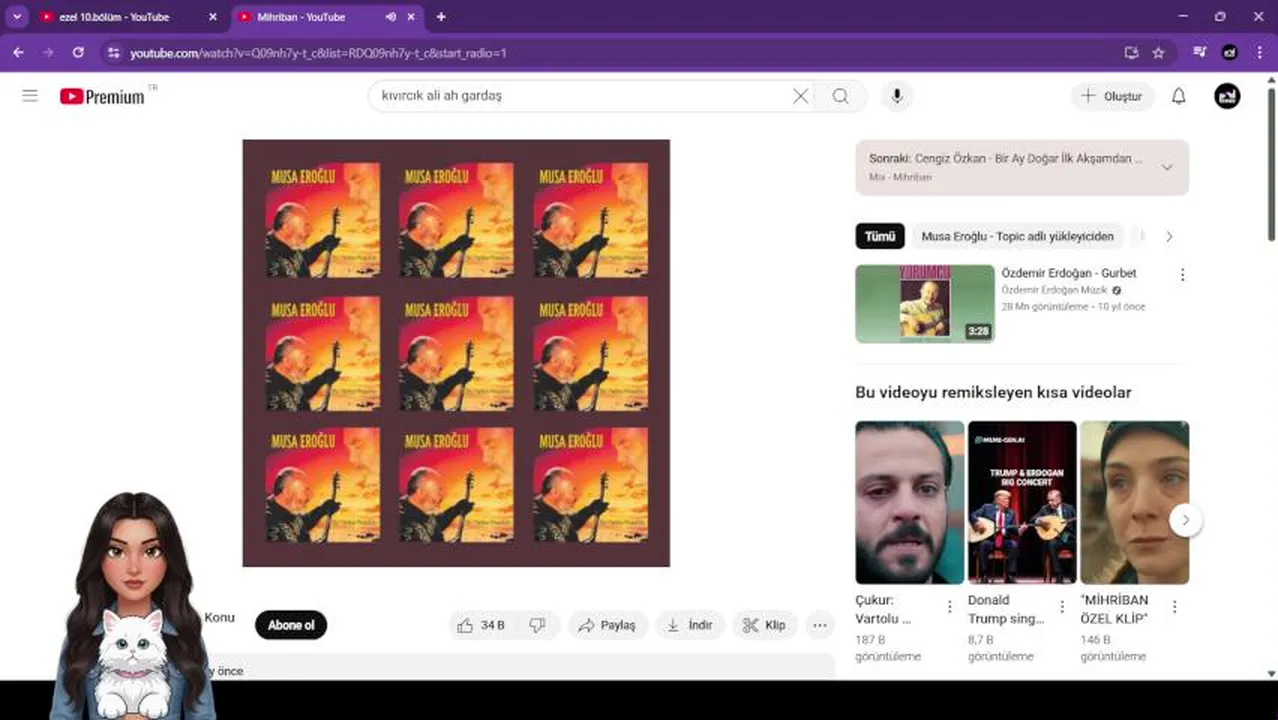Screen dimensions: 1278x720
Task: Select the Tümü filter chip
Action: point(880,237)
